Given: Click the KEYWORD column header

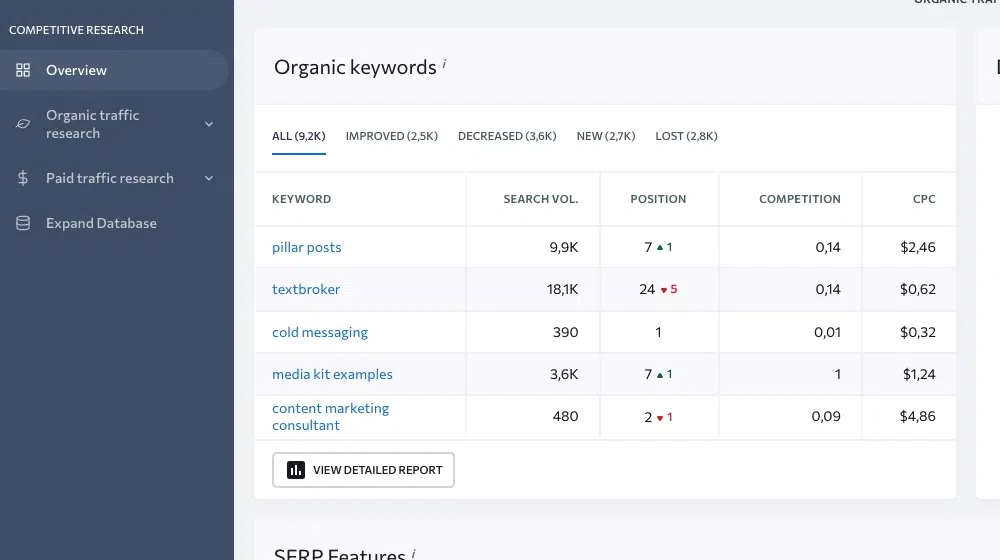Looking at the screenshot, I should pyautogui.click(x=302, y=199).
